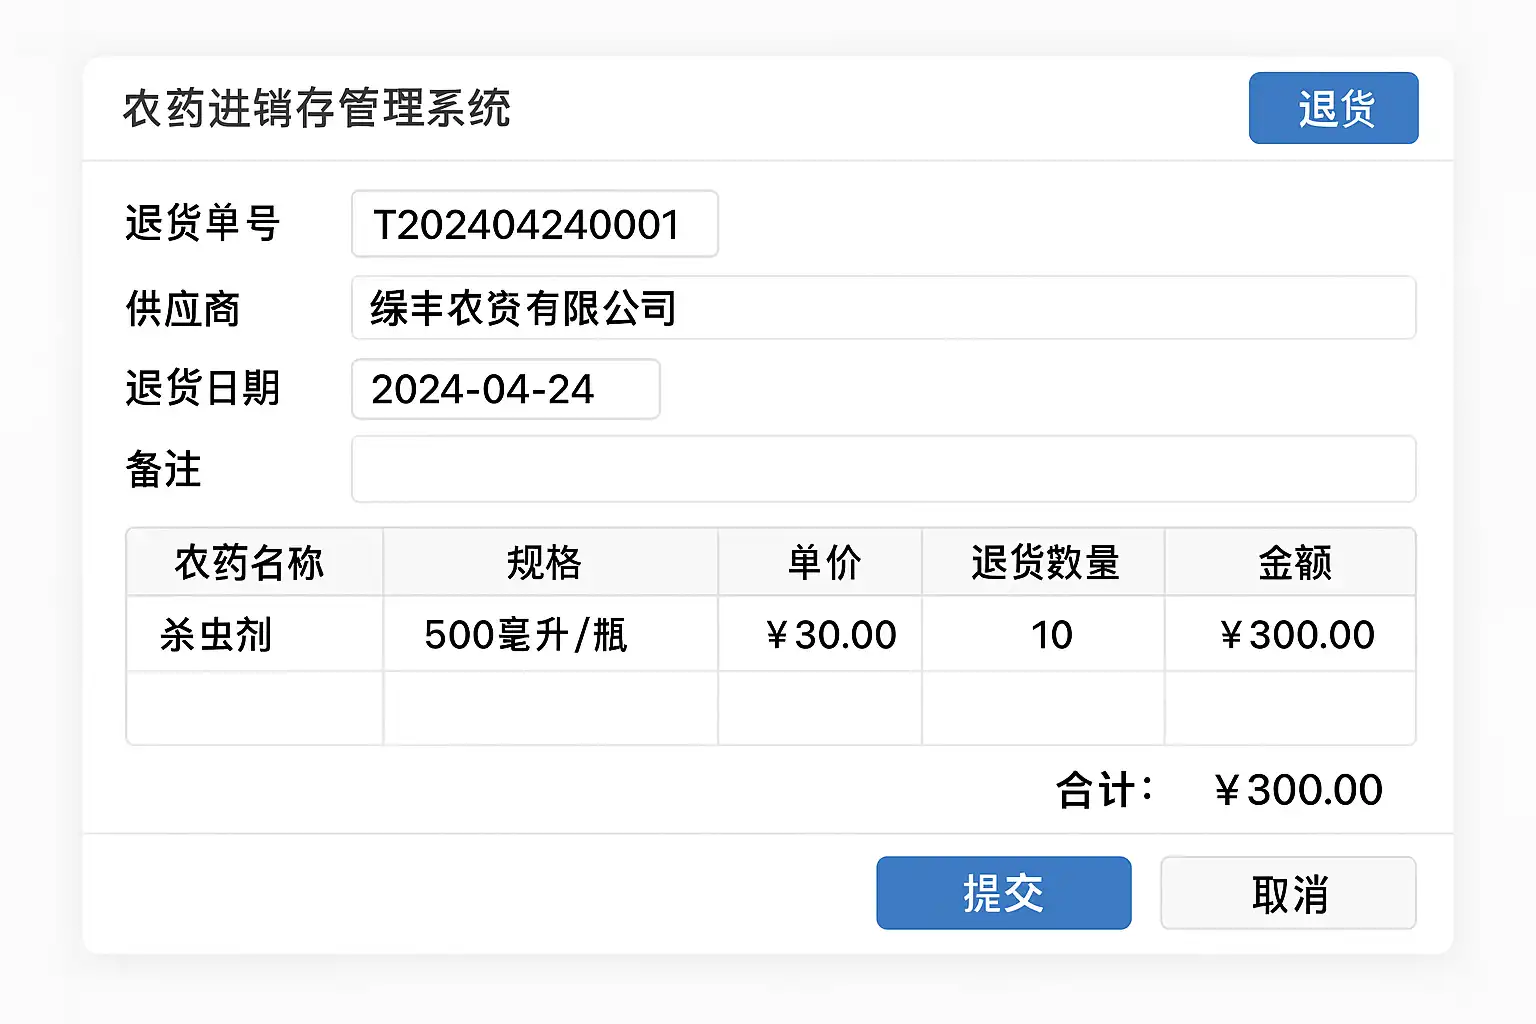Image resolution: width=1536 pixels, height=1024 pixels.
Task: Submit the form with the 提交 button
Action: click(x=1004, y=893)
